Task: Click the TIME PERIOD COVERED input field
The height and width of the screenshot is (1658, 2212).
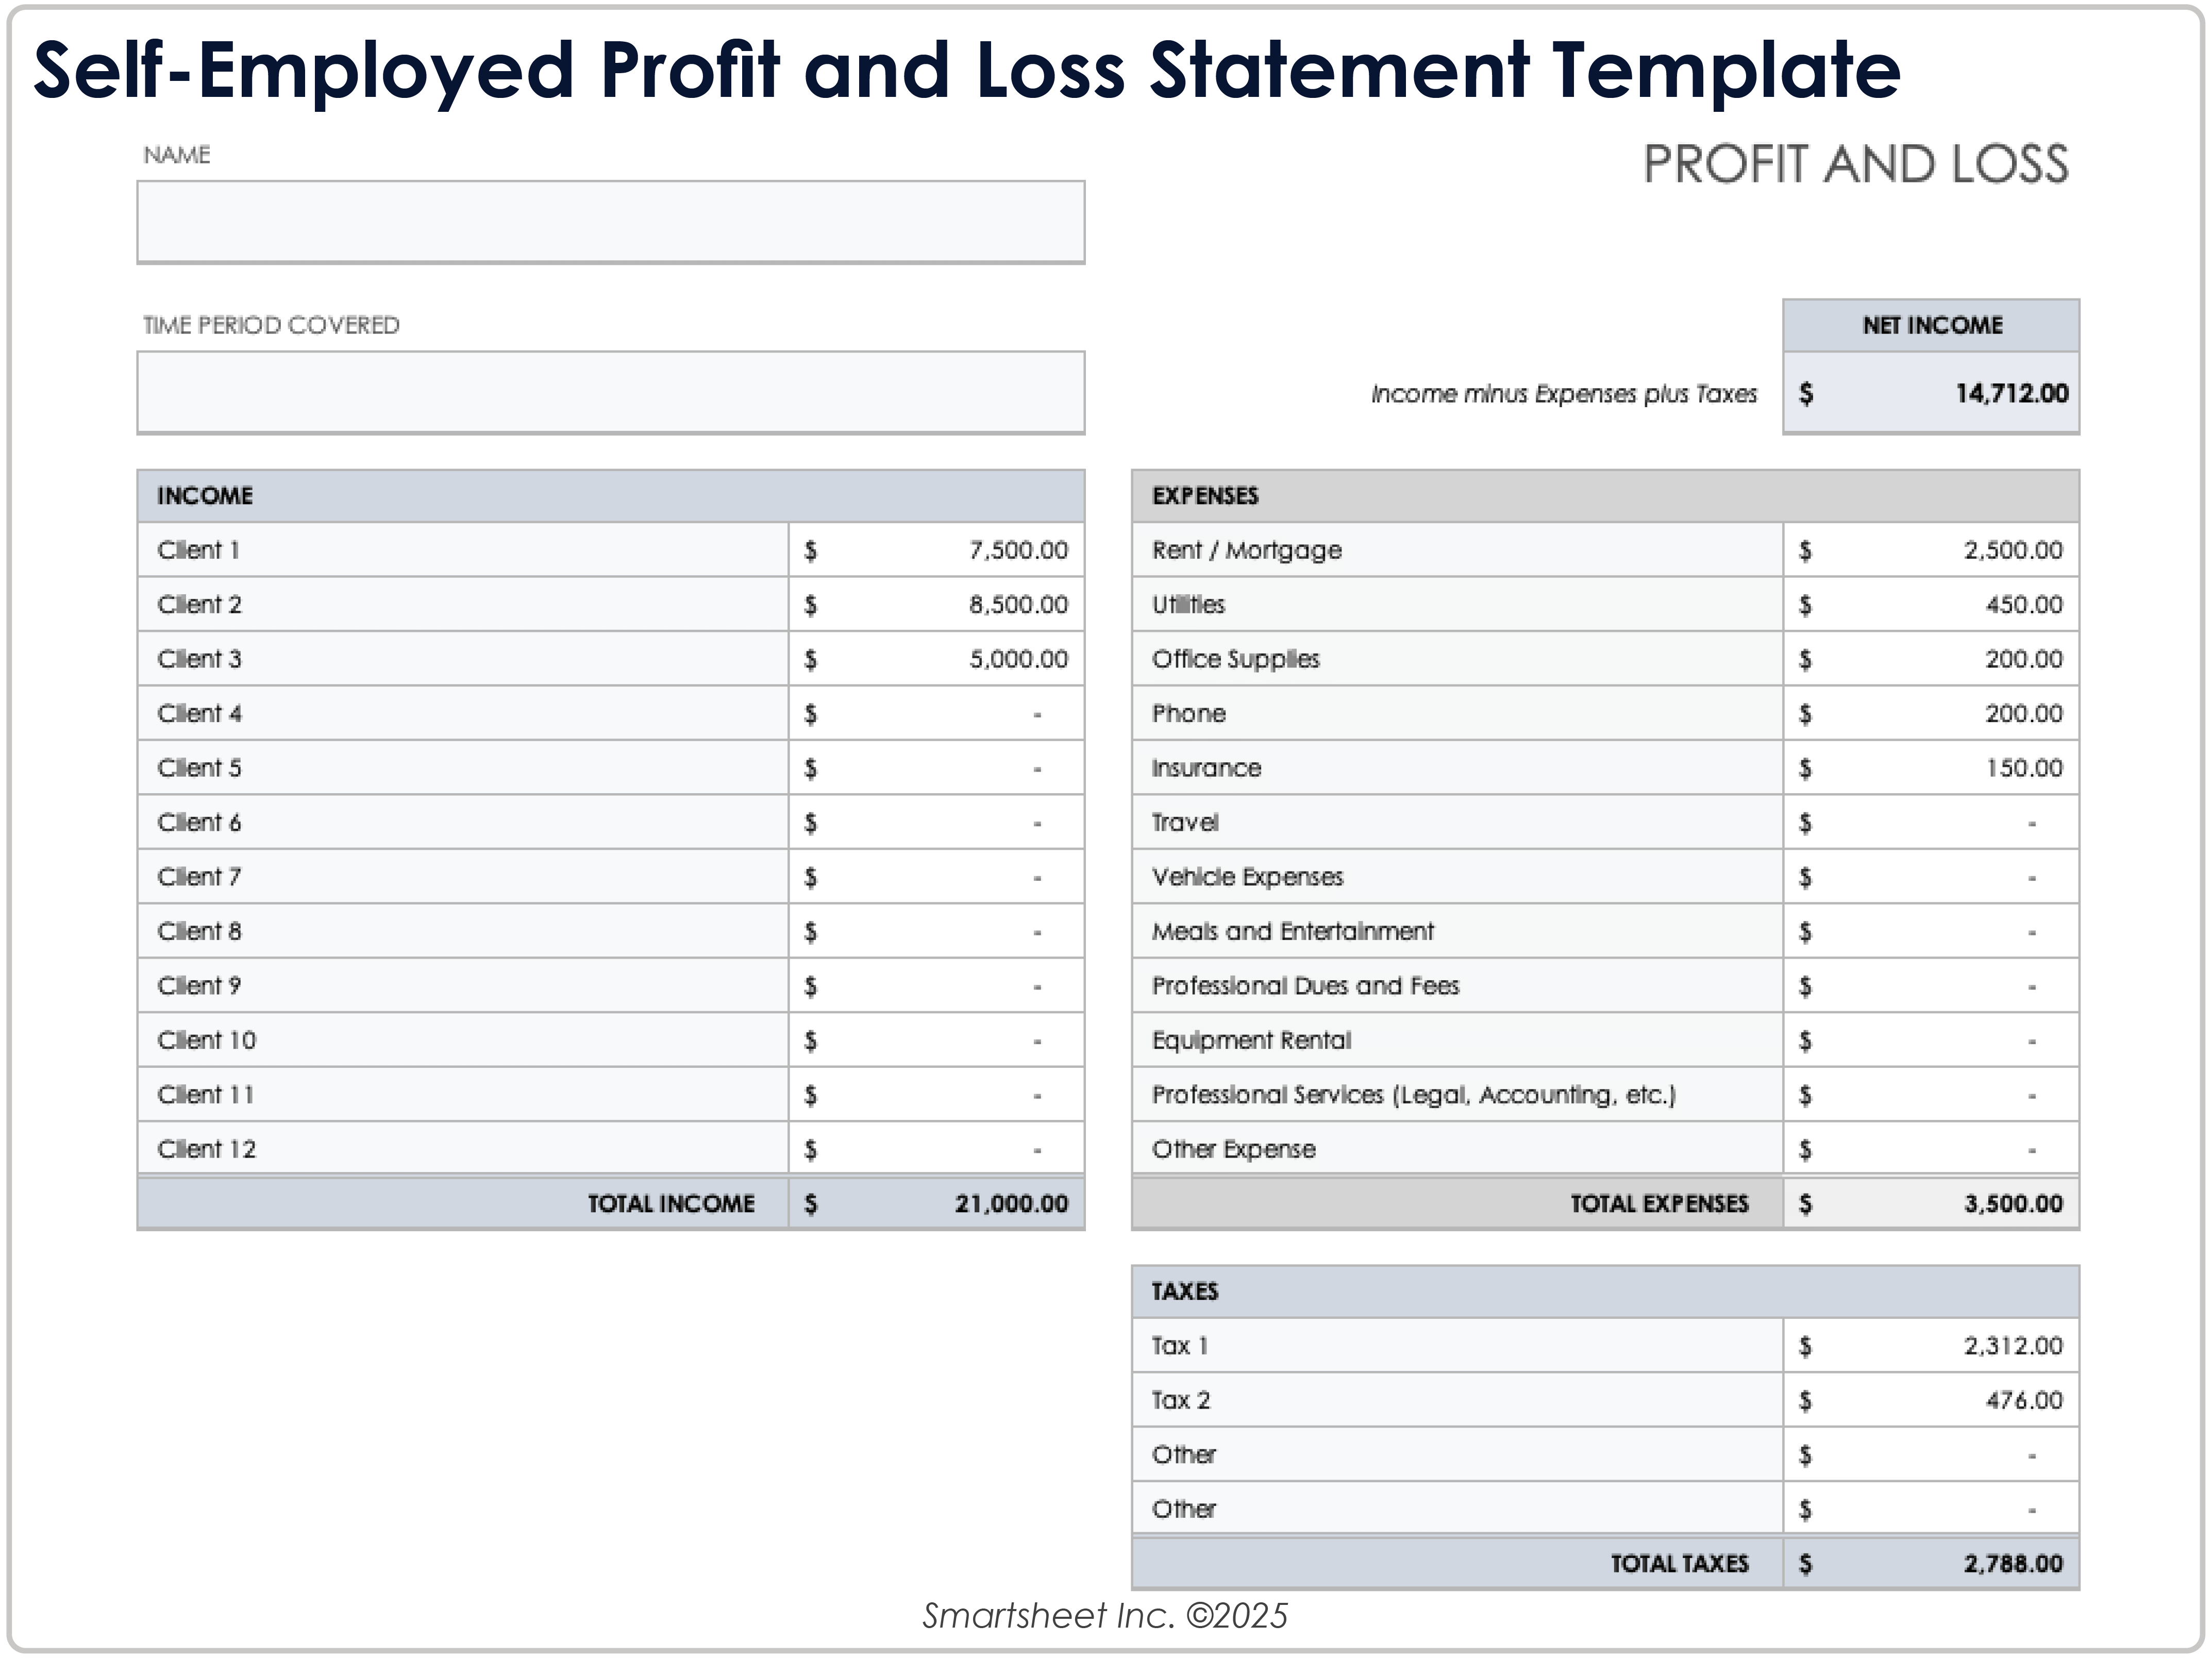Action: click(x=610, y=391)
